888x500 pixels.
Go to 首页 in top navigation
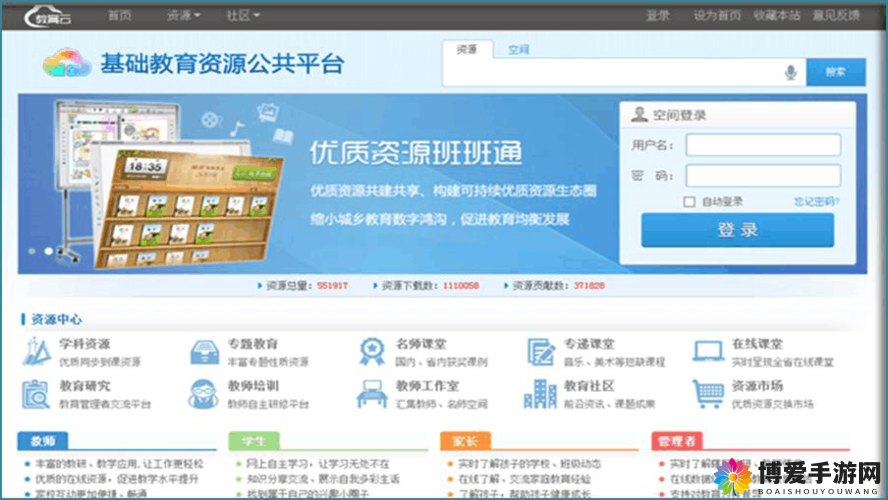point(120,15)
